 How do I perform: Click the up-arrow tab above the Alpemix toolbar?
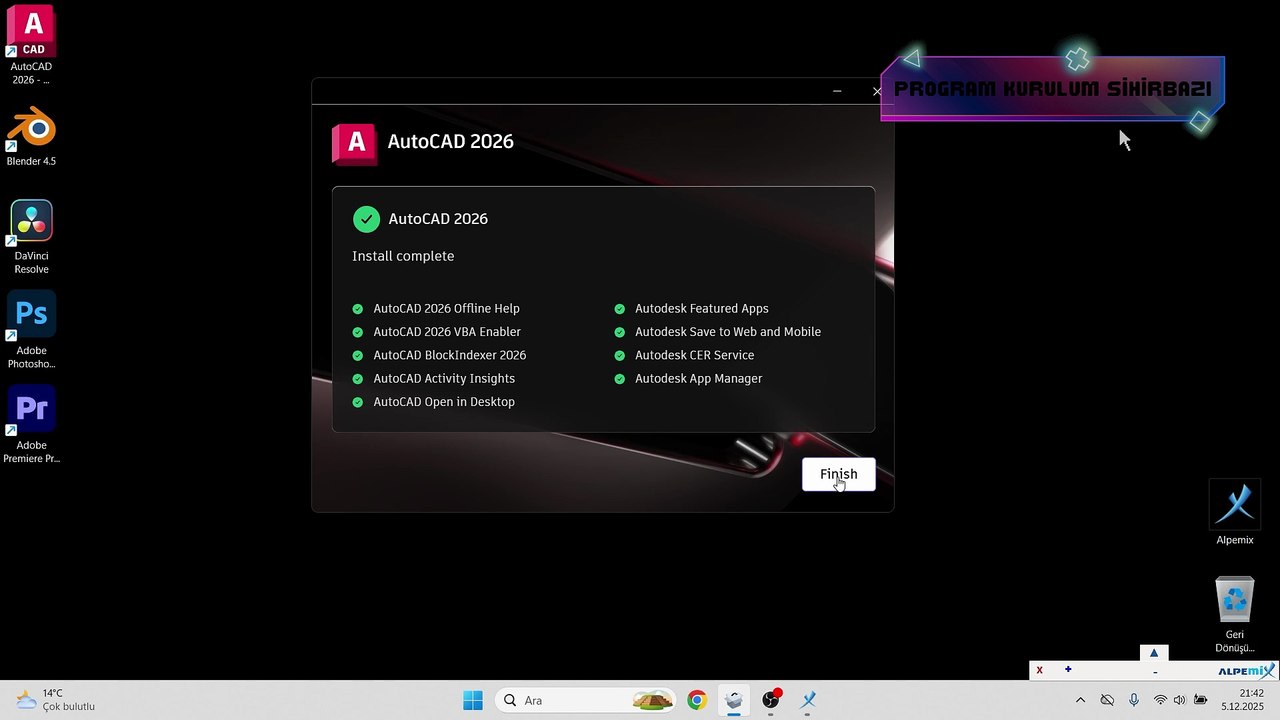(1154, 653)
